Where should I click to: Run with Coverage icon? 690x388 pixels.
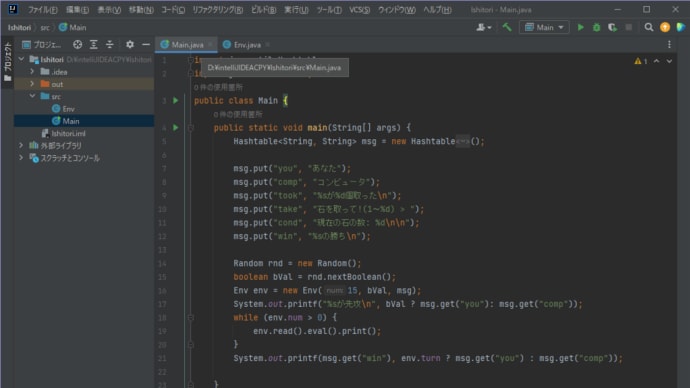612,27
